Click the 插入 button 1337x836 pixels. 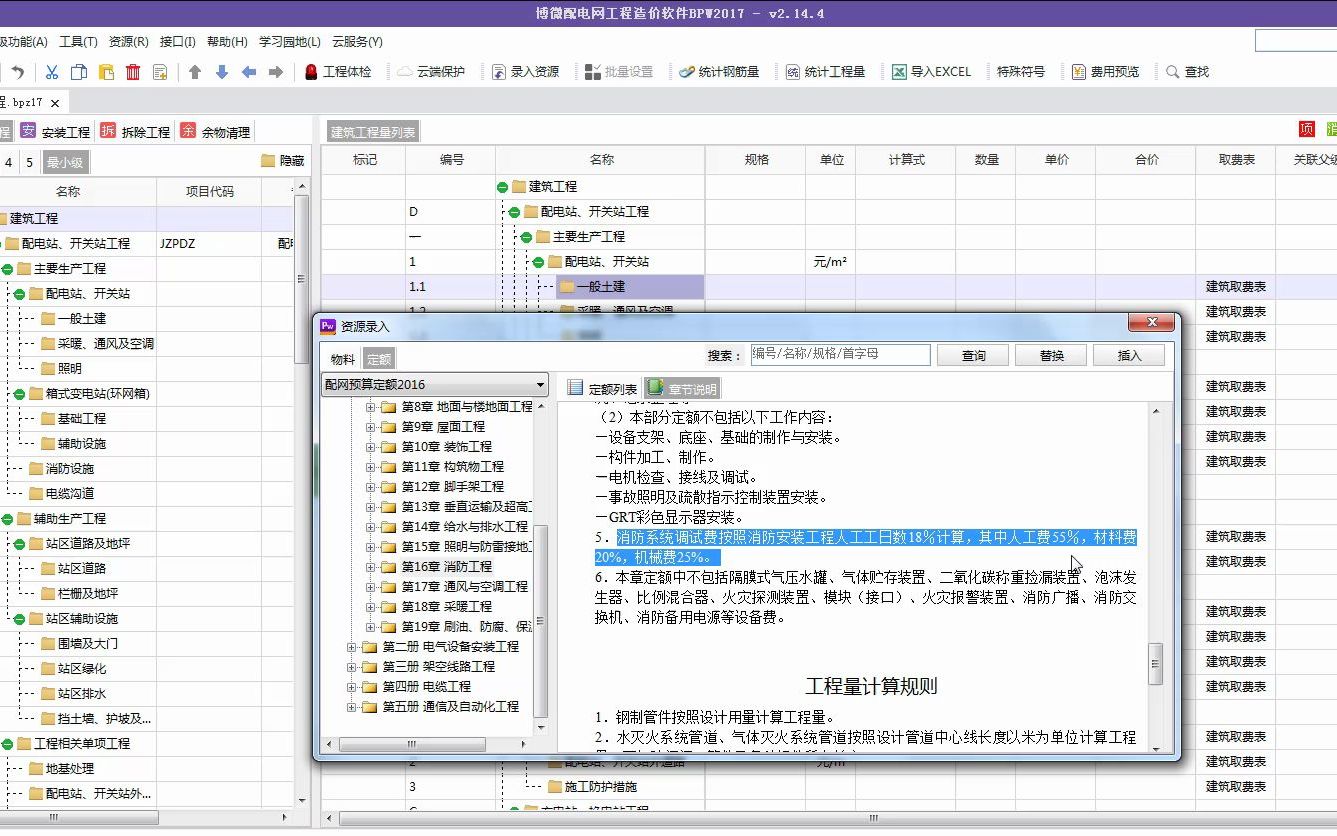tap(1128, 354)
